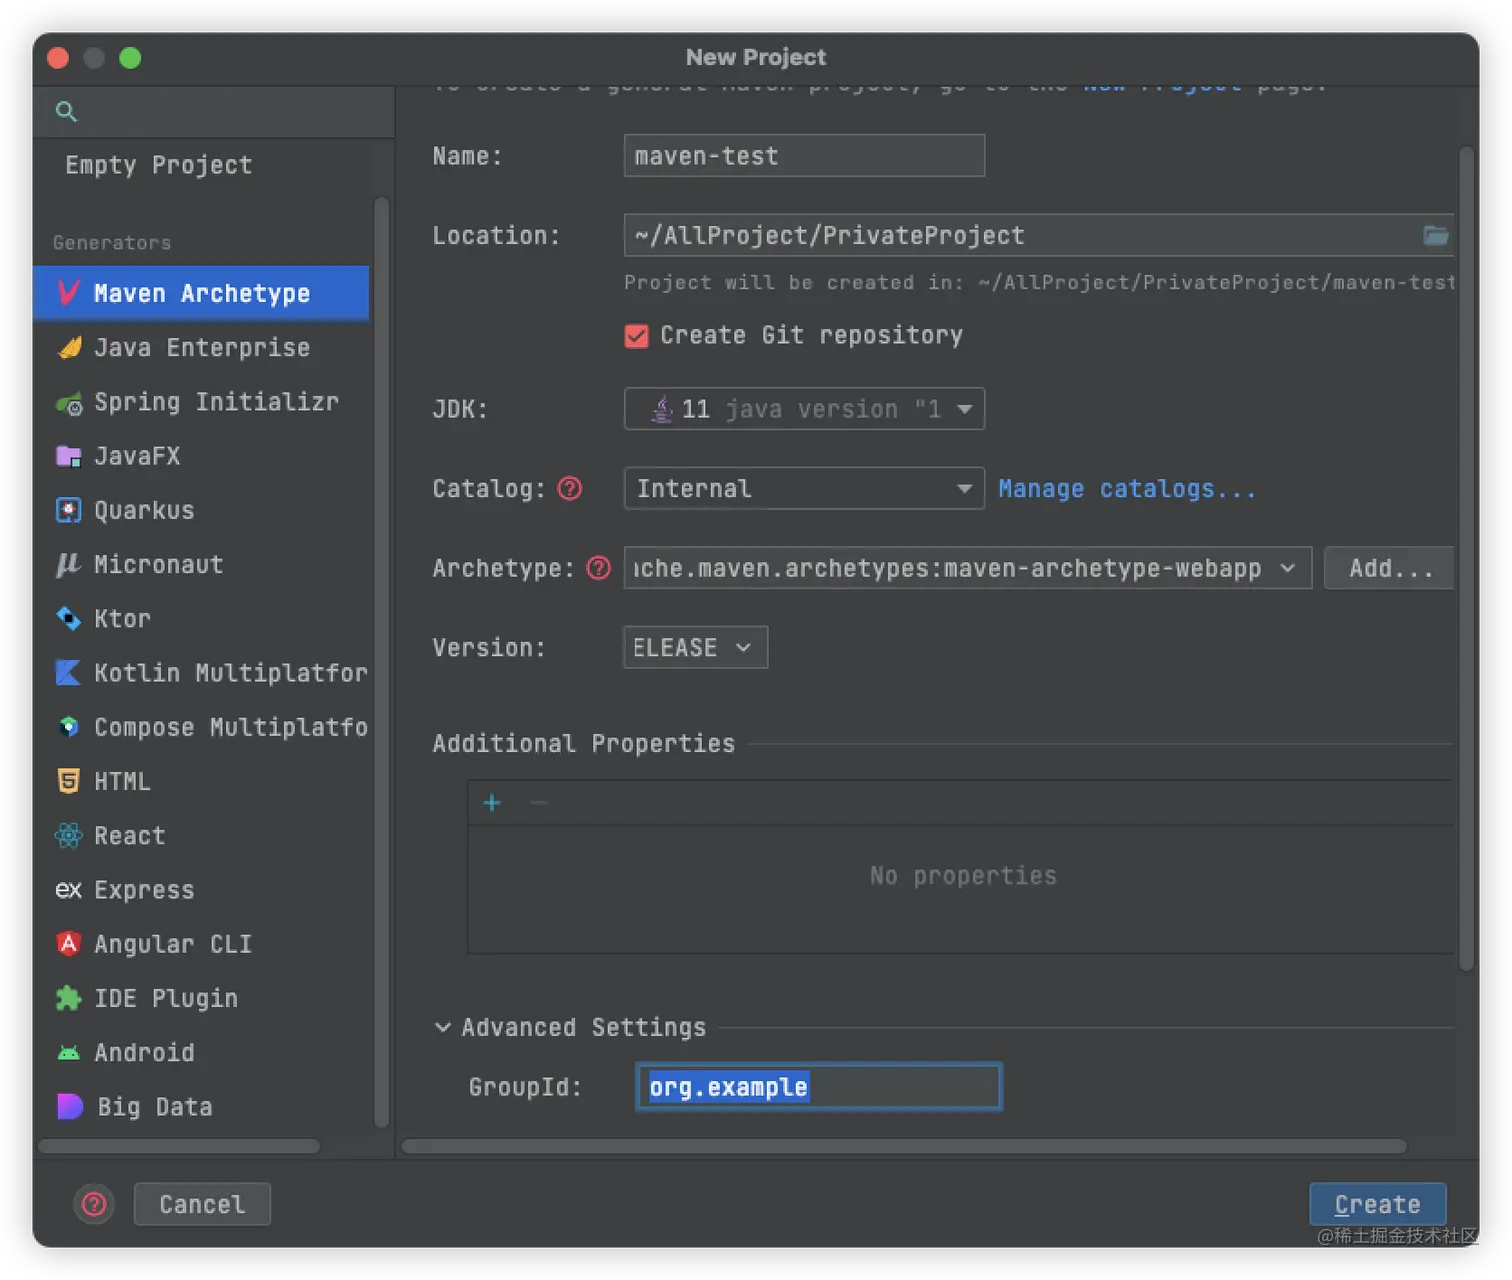
Task: Click the Create button
Action: tap(1377, 1204)
